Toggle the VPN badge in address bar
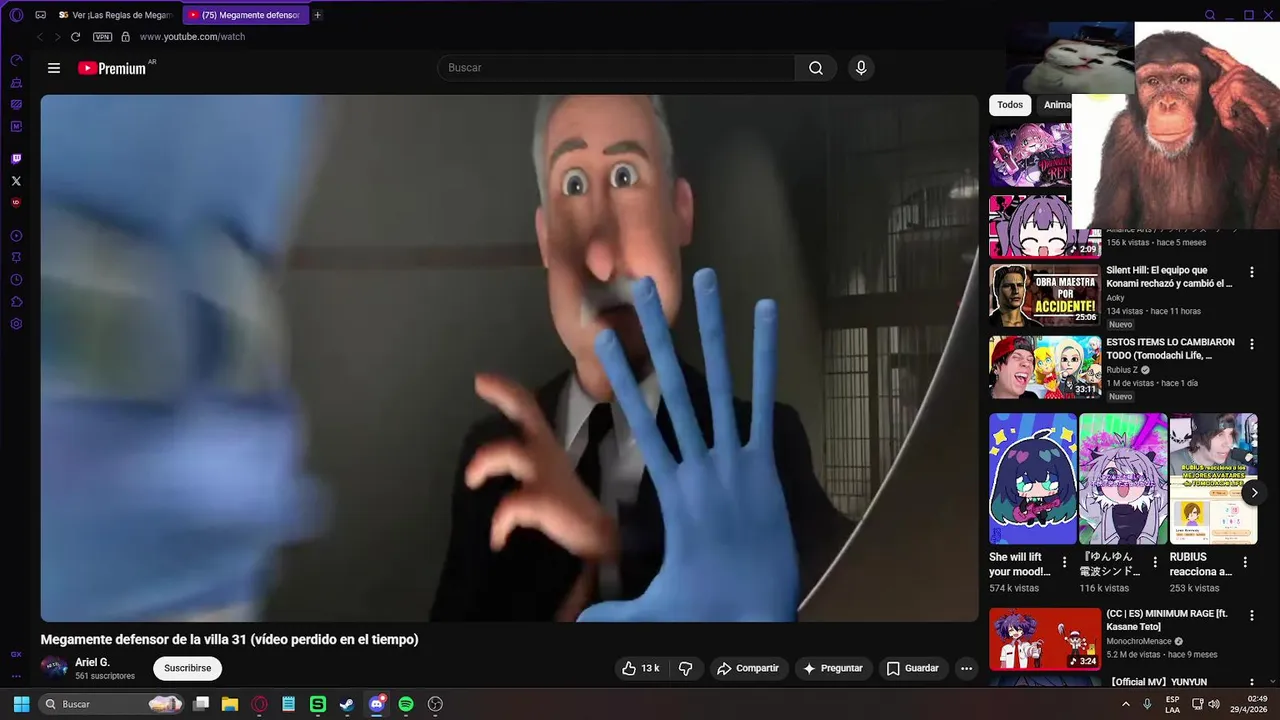The image size is (1280, 720). point(102,37)
